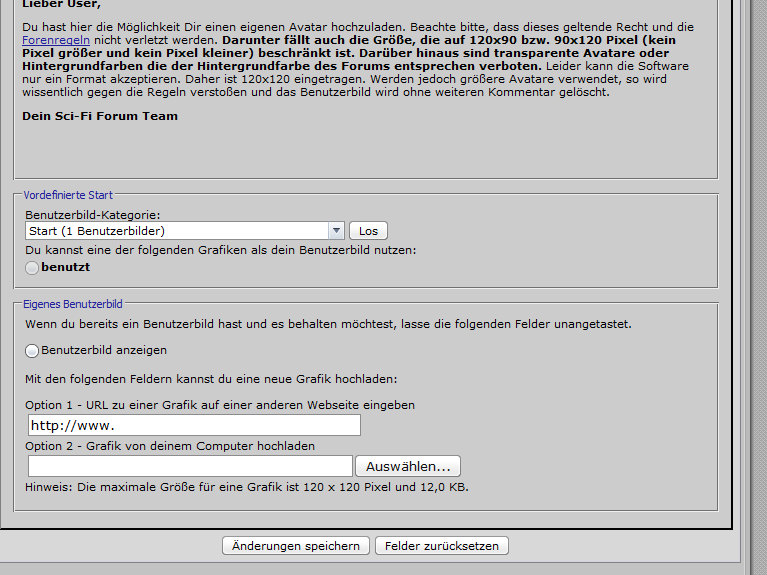Image resolution: width=767 pixels, height=575 pixels.
Task: Click the Benutzerbild-Kategorie dropdown arrow
Action: 336,231
